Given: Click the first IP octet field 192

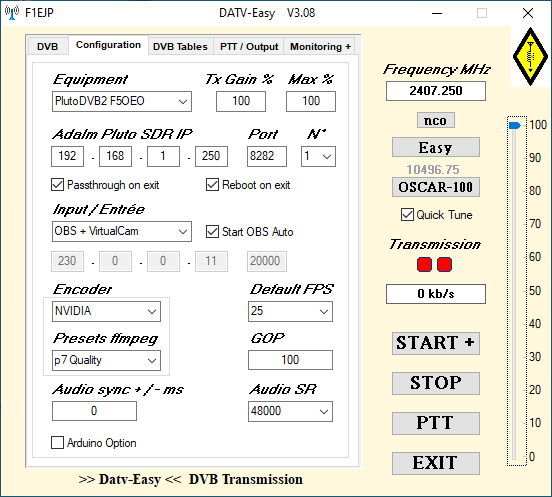Looking at the screenshot, I should pos(68,156).
